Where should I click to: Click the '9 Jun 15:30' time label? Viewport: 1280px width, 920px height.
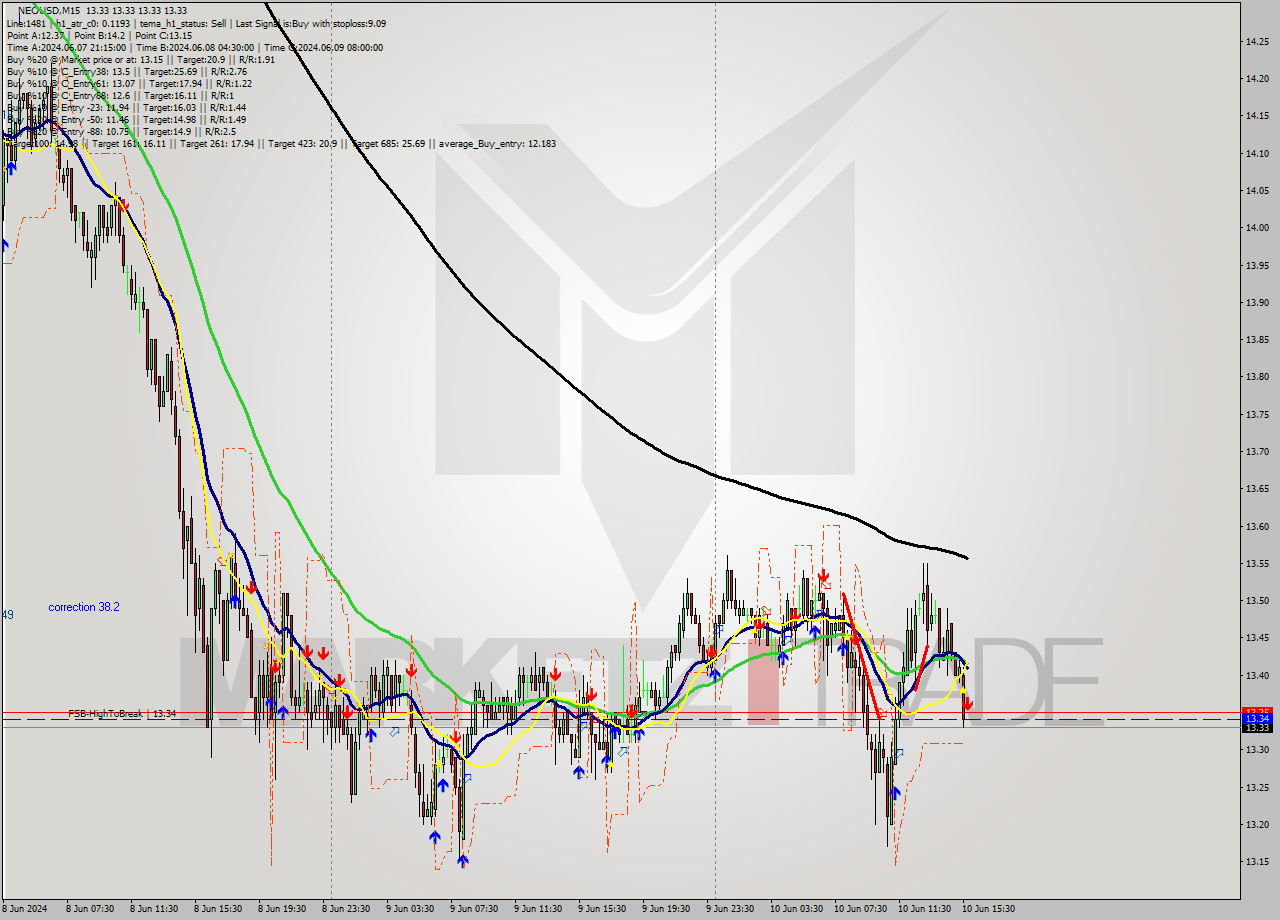[x=603, y=909]
